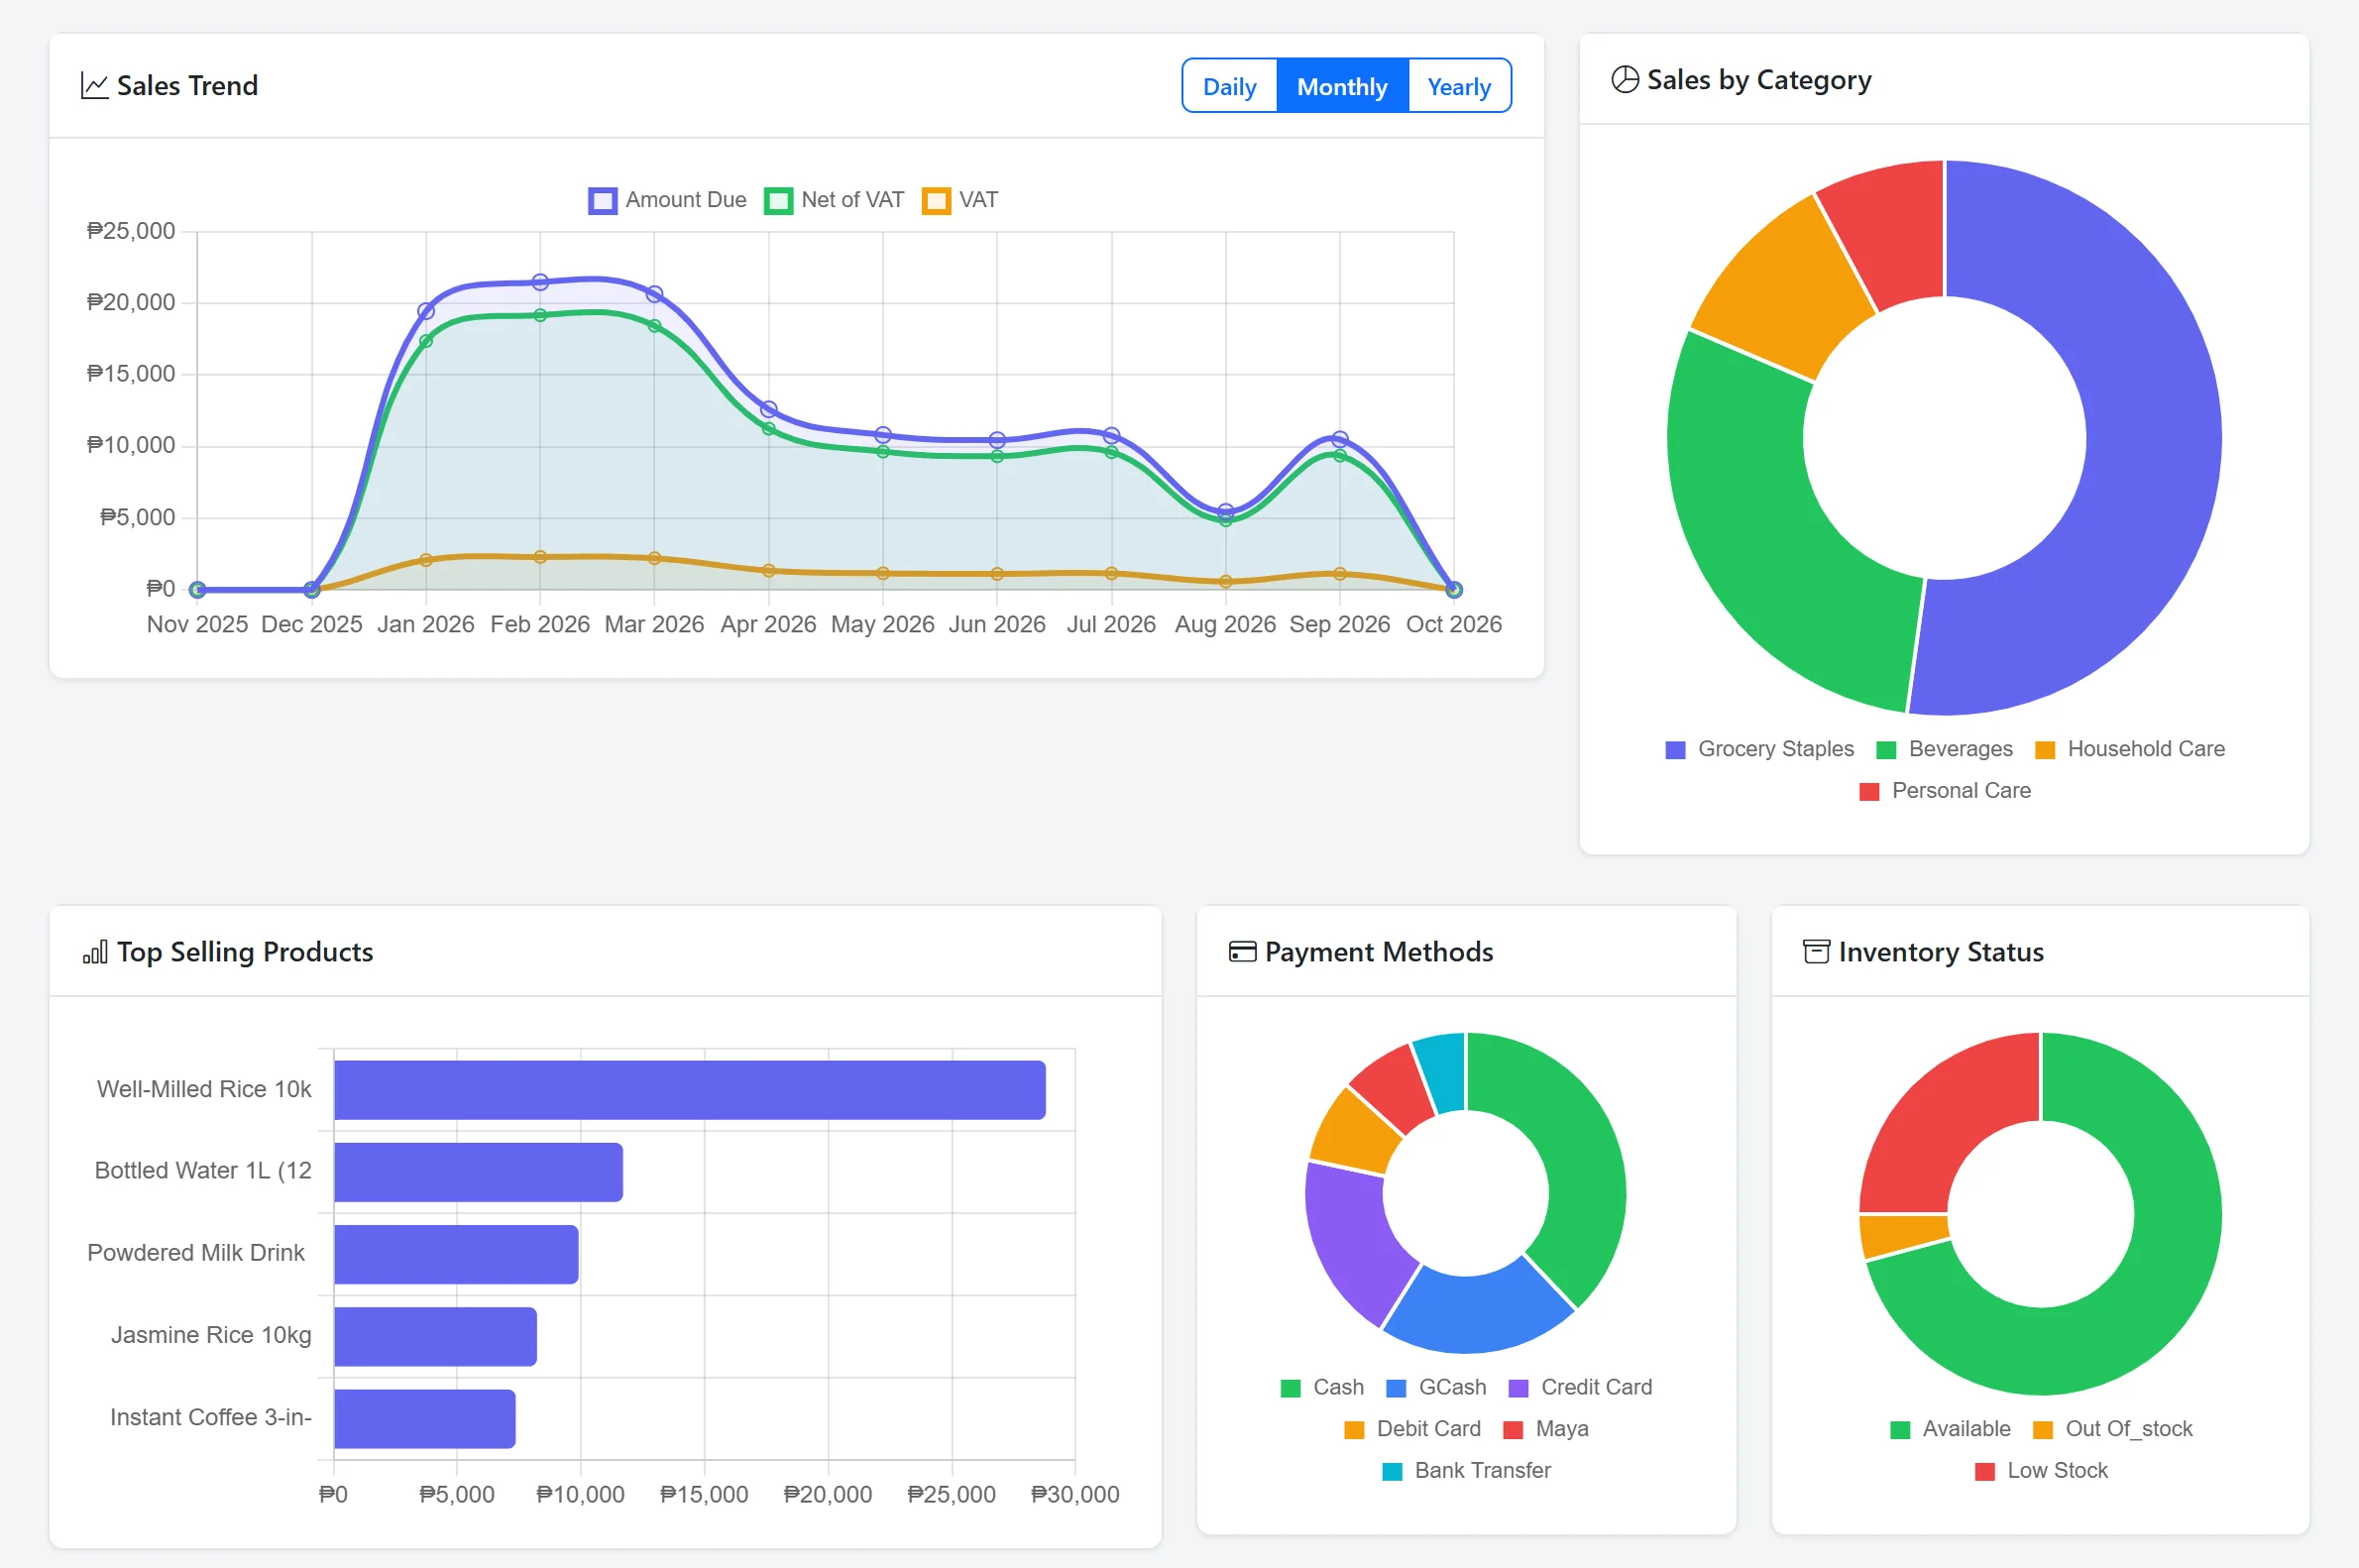
Task: Click the Well-Milled Rice bar
Action: pyautogui.click(x=690, y=1091)
